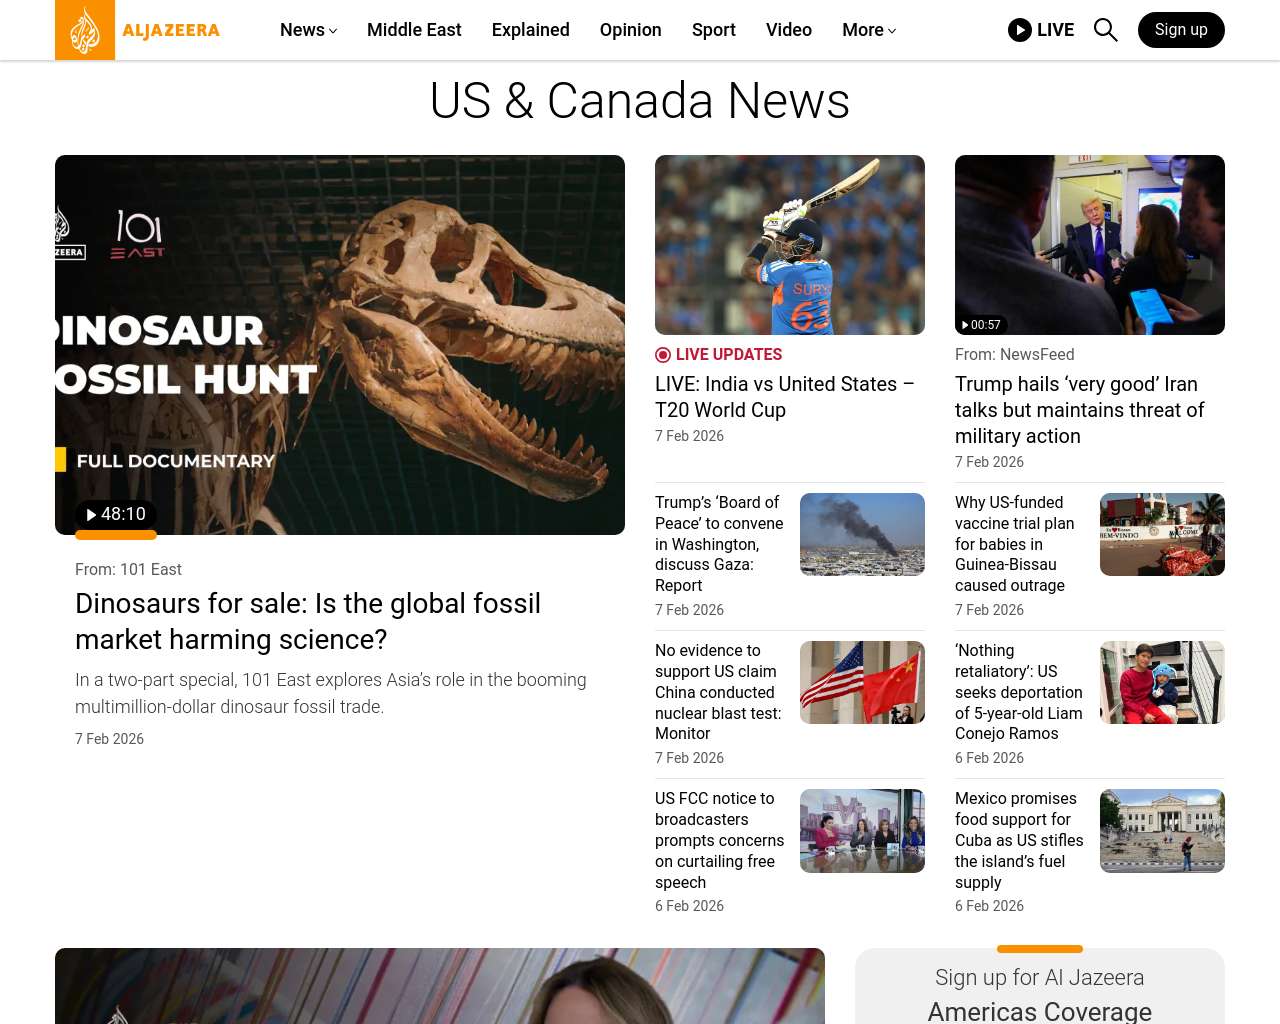Open the Cuba building thumbnail
The image size is (1280, 1024).
point(1162,831)
